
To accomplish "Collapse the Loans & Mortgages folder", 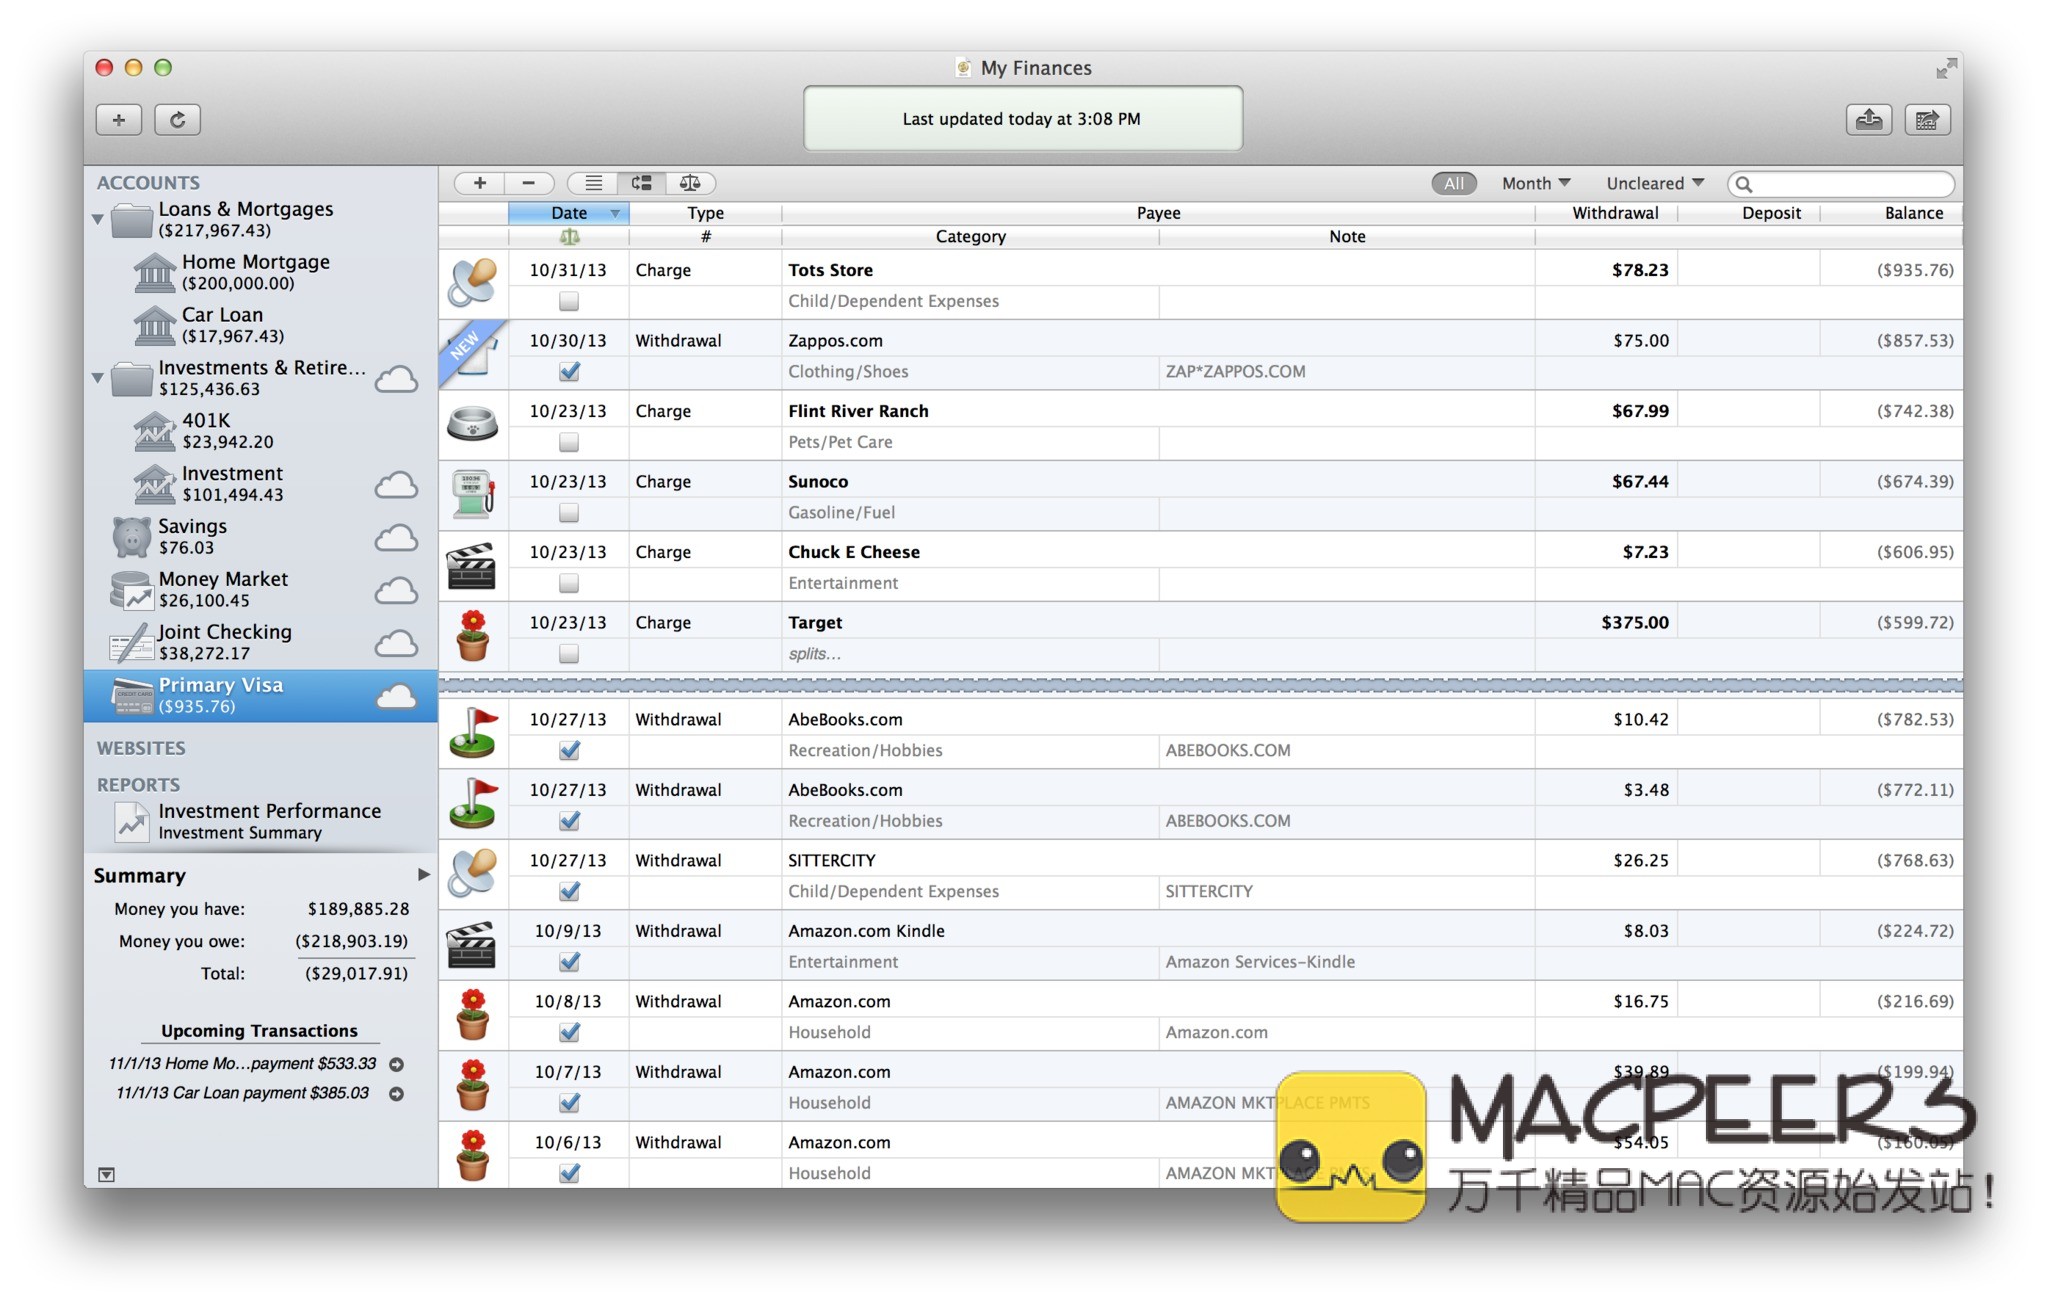I will click(x=98, y=219).
